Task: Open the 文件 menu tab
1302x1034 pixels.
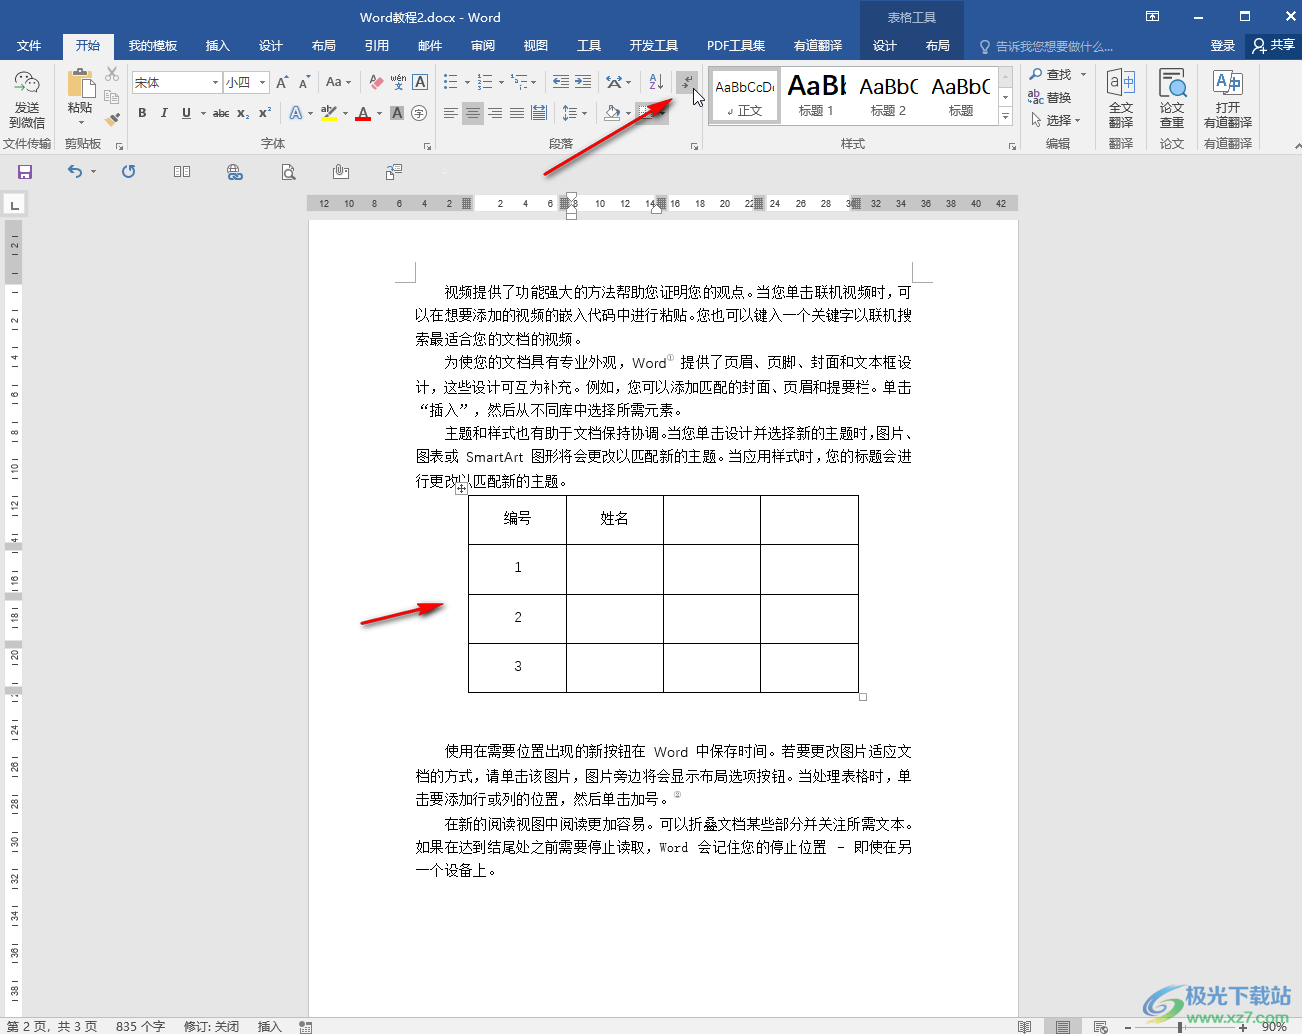Action: 29,46
